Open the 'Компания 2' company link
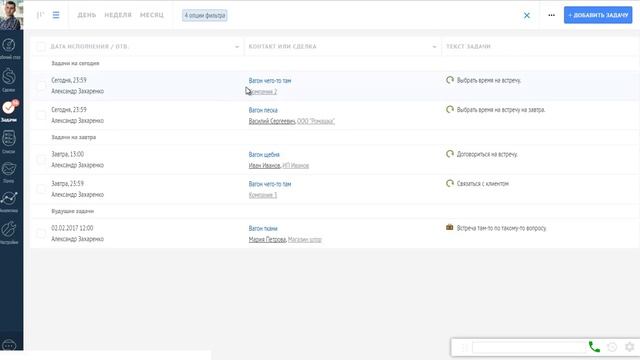The width and height of the screenshot is (640, 360). pos(263,92)
